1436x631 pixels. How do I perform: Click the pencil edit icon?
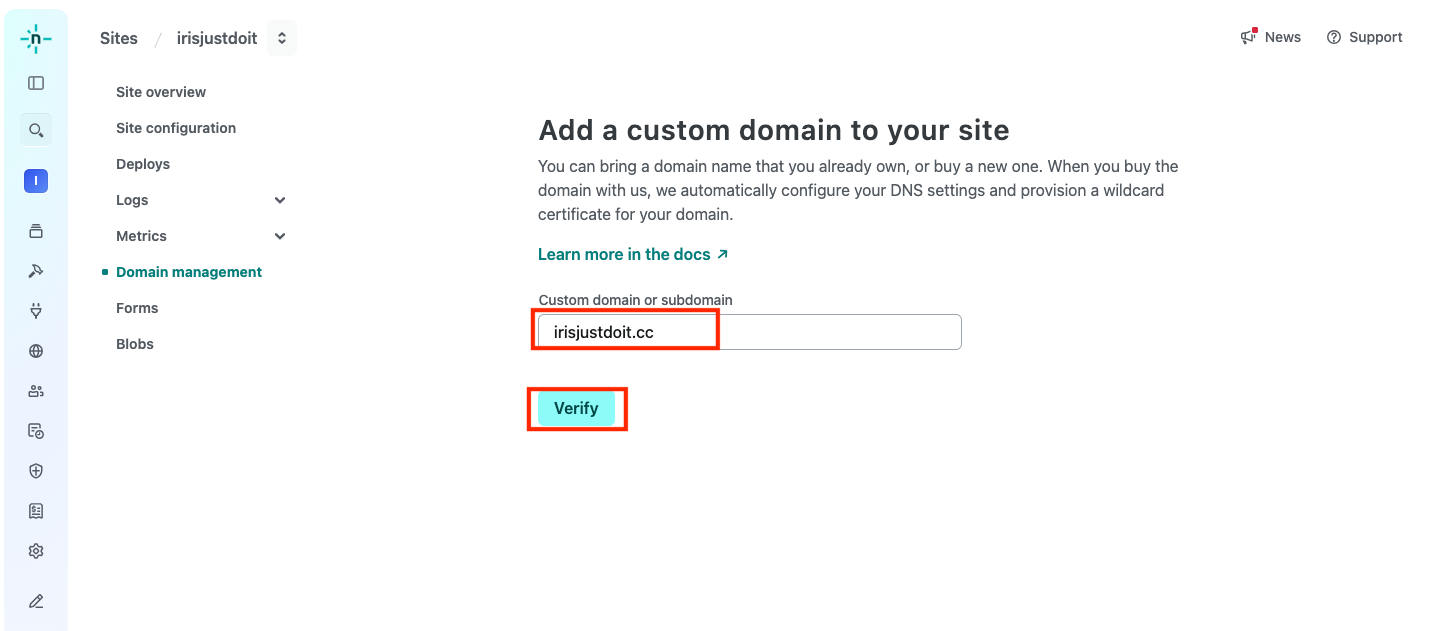coord(36,601)
